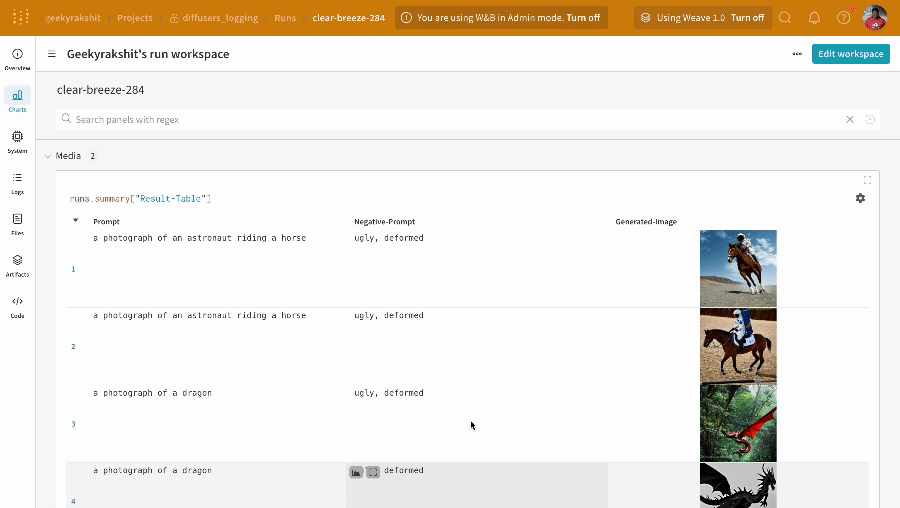Collapse the Media section chevron
The image size is (900, 508).
(47, 156)
